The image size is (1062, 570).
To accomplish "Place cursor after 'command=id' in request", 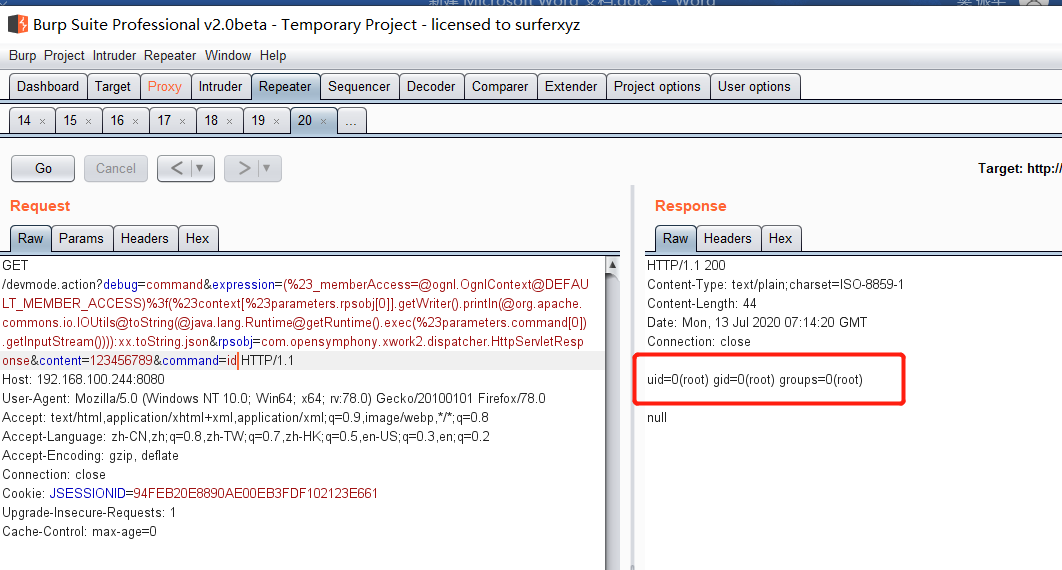I will tap(238, 361).
